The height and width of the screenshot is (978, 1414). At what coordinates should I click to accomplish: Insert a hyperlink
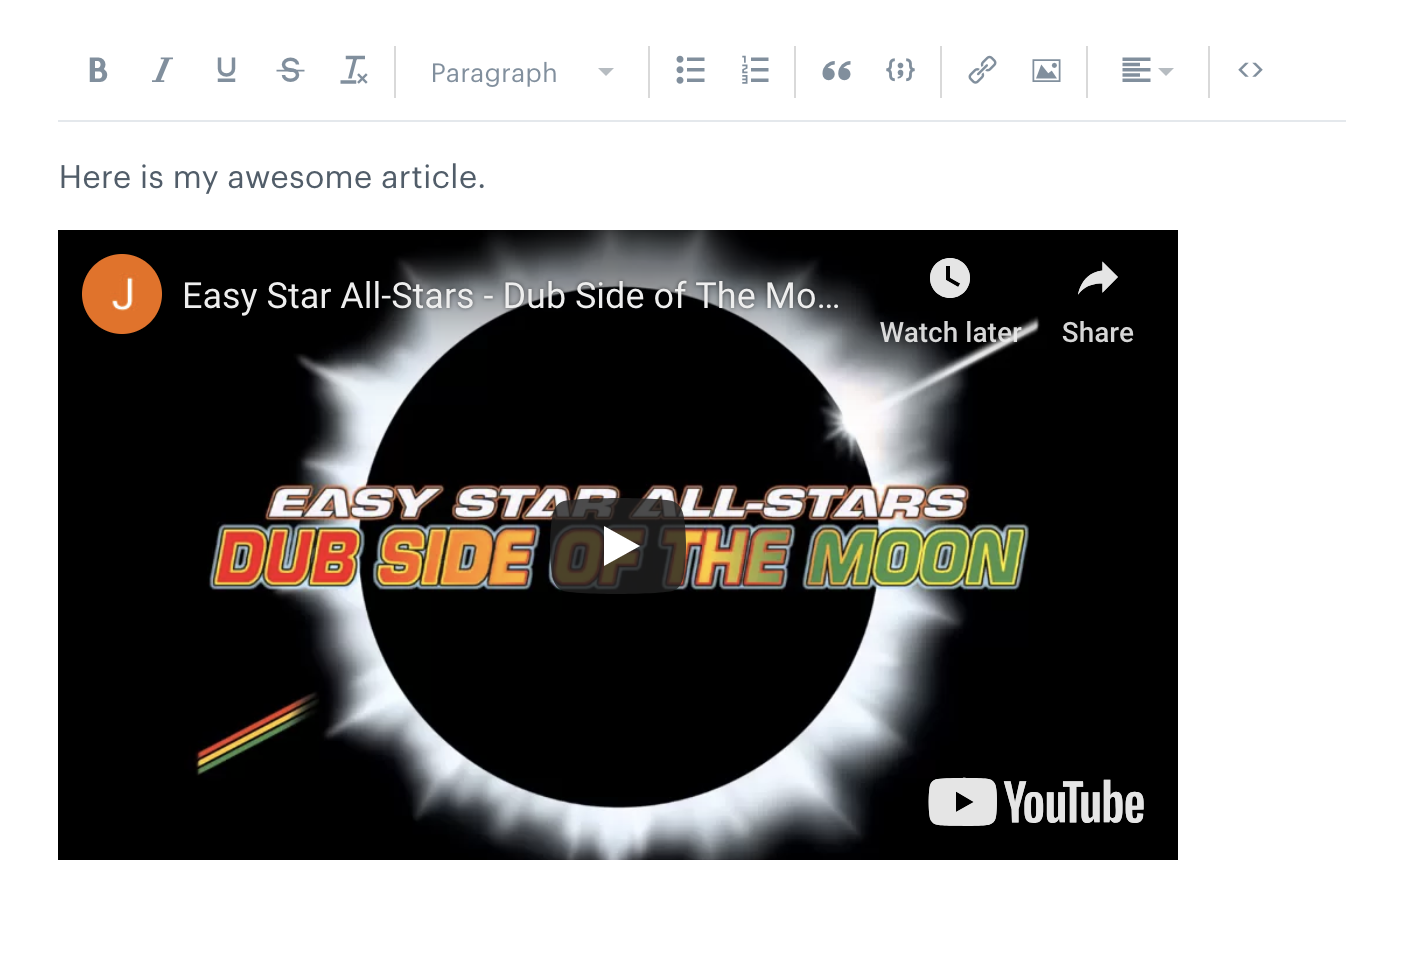[982, 71]
